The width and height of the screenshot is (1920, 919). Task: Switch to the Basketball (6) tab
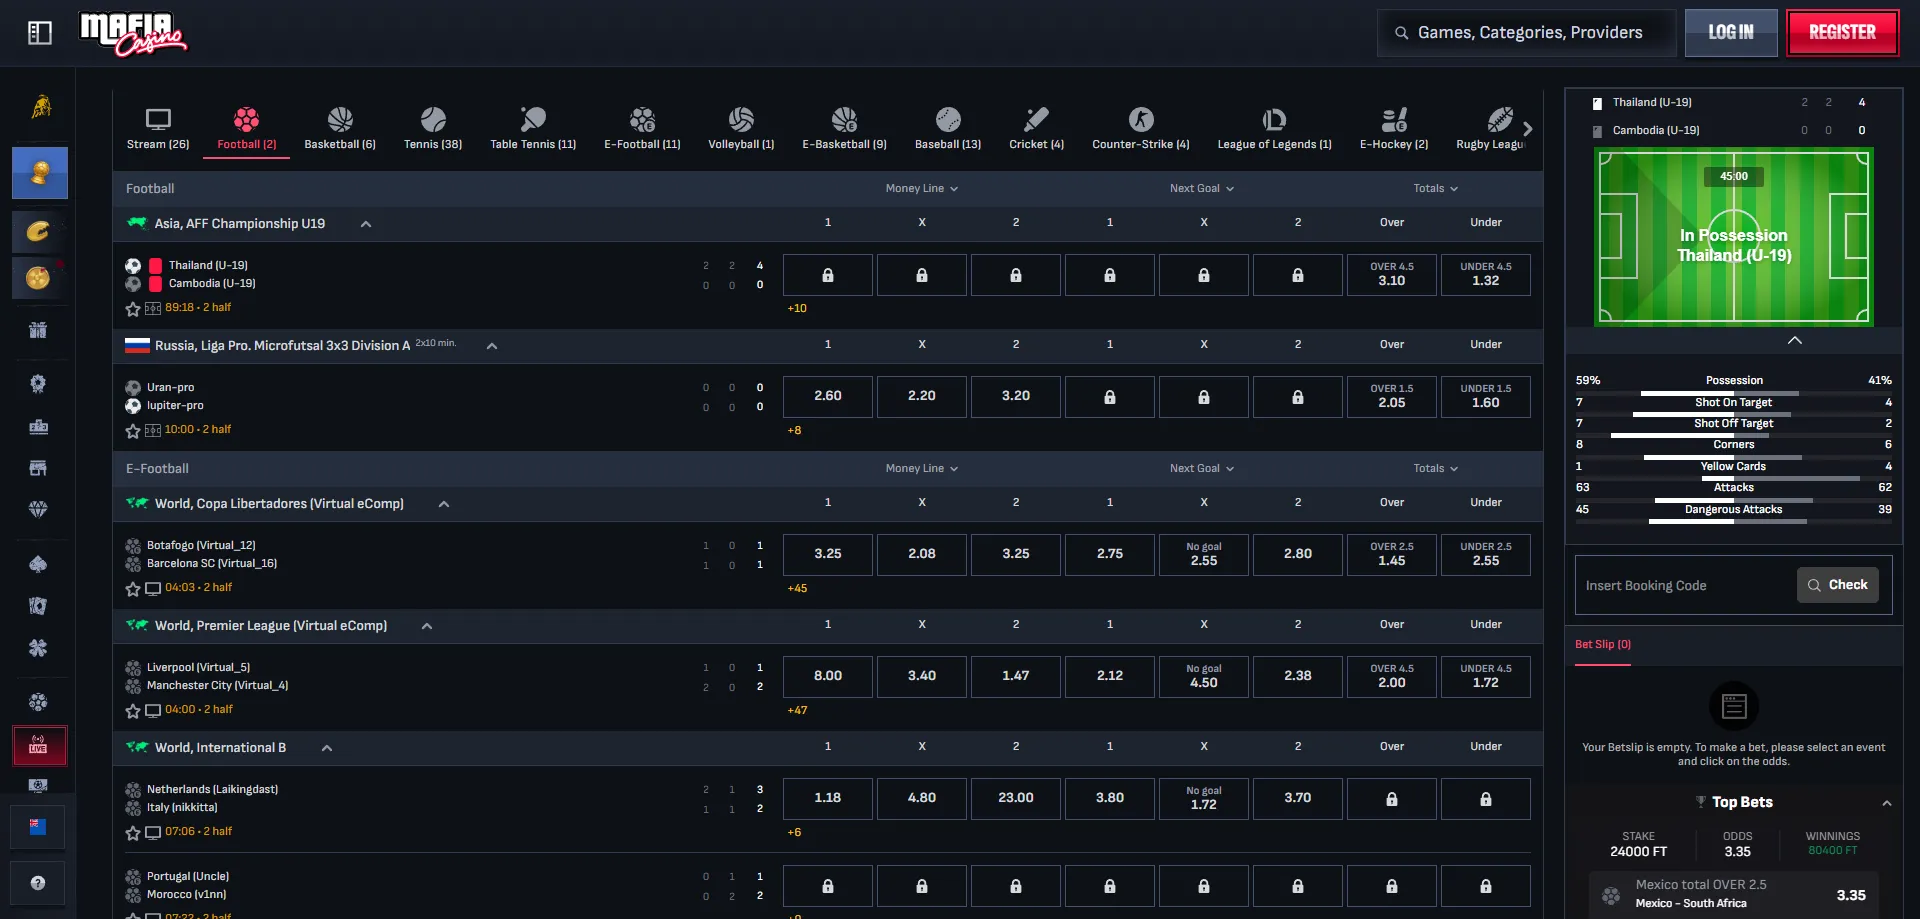(340, 129)
